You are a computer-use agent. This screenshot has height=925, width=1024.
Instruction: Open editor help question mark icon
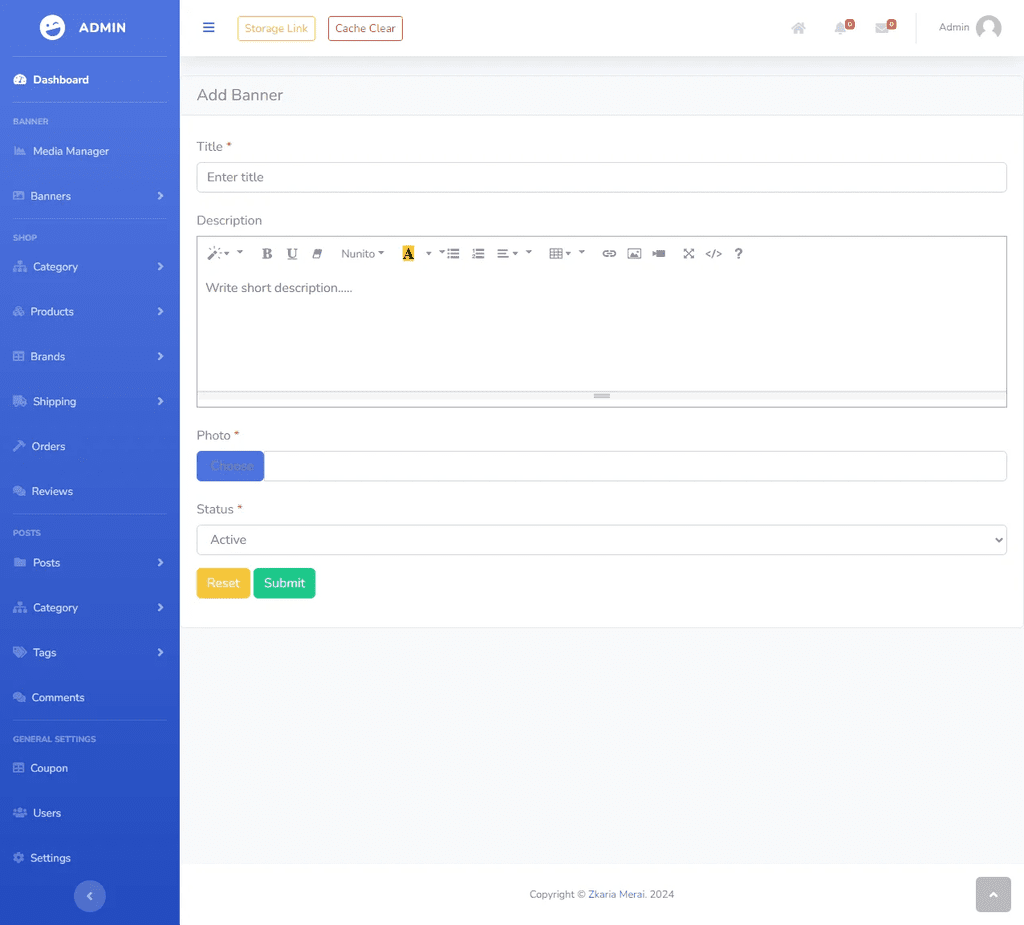point(738,253)
